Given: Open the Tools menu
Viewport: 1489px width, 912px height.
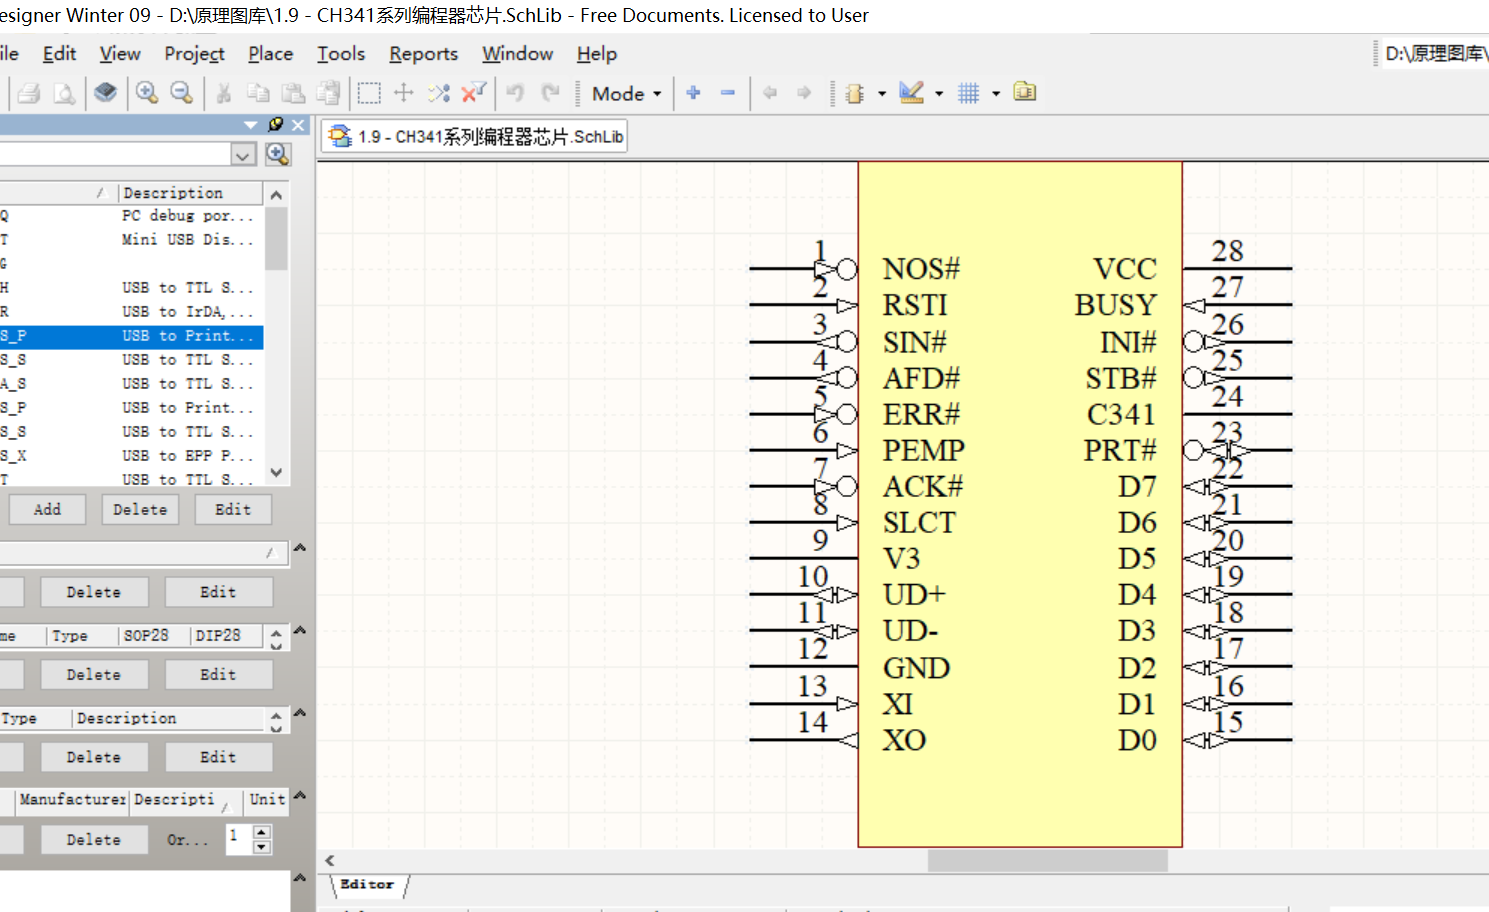Looking at the screenshot, I should tap(341, 54).
